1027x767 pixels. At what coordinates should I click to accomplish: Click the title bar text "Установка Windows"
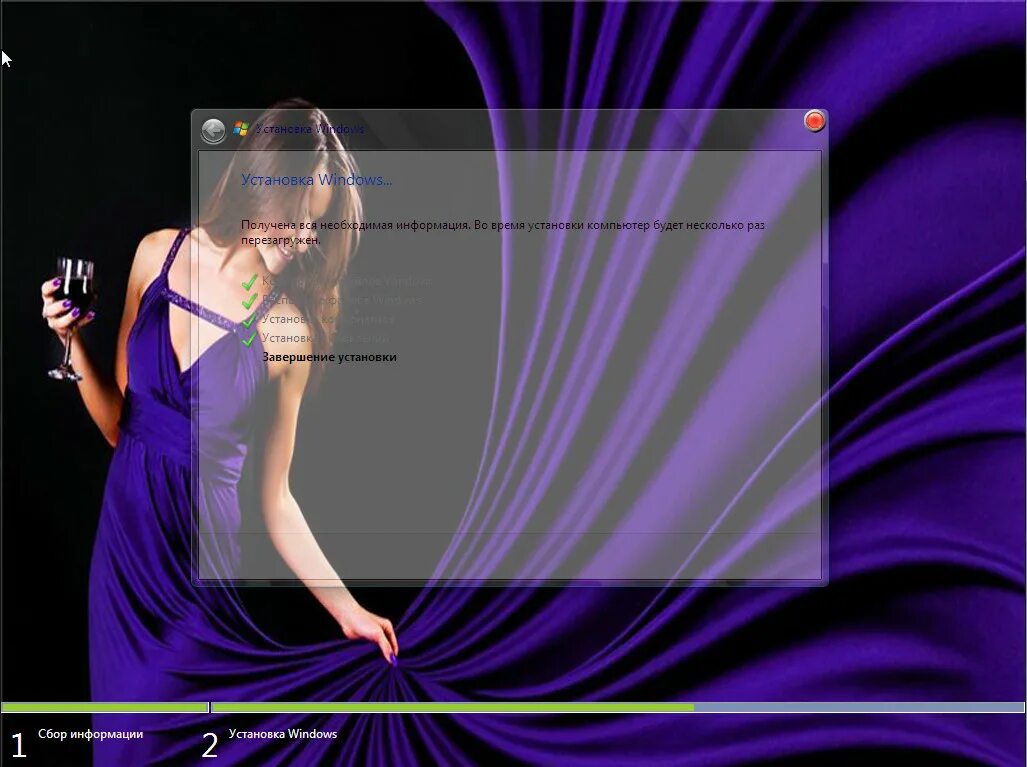(310, 129)
